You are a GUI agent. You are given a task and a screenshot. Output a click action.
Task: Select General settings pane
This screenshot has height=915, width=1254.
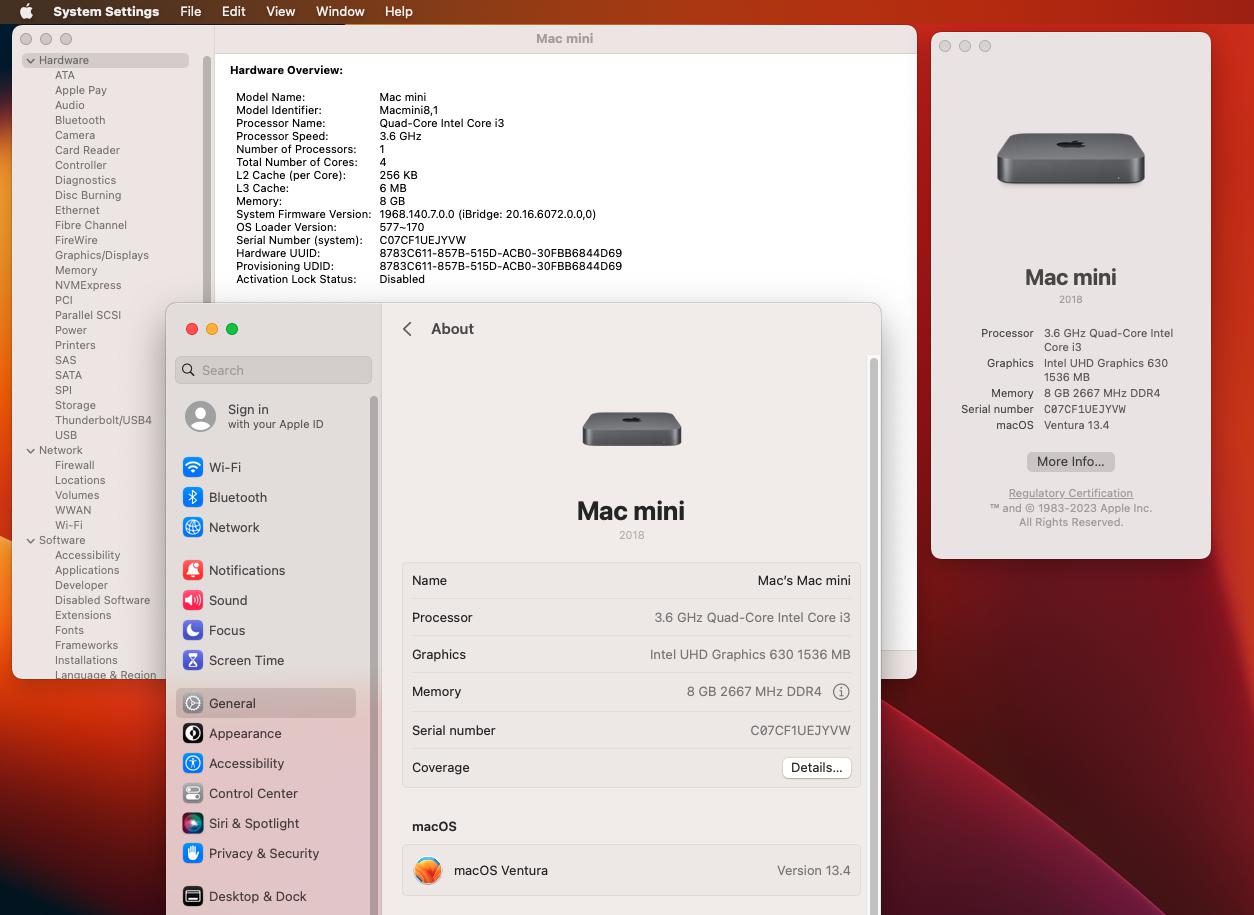[265, 703]
